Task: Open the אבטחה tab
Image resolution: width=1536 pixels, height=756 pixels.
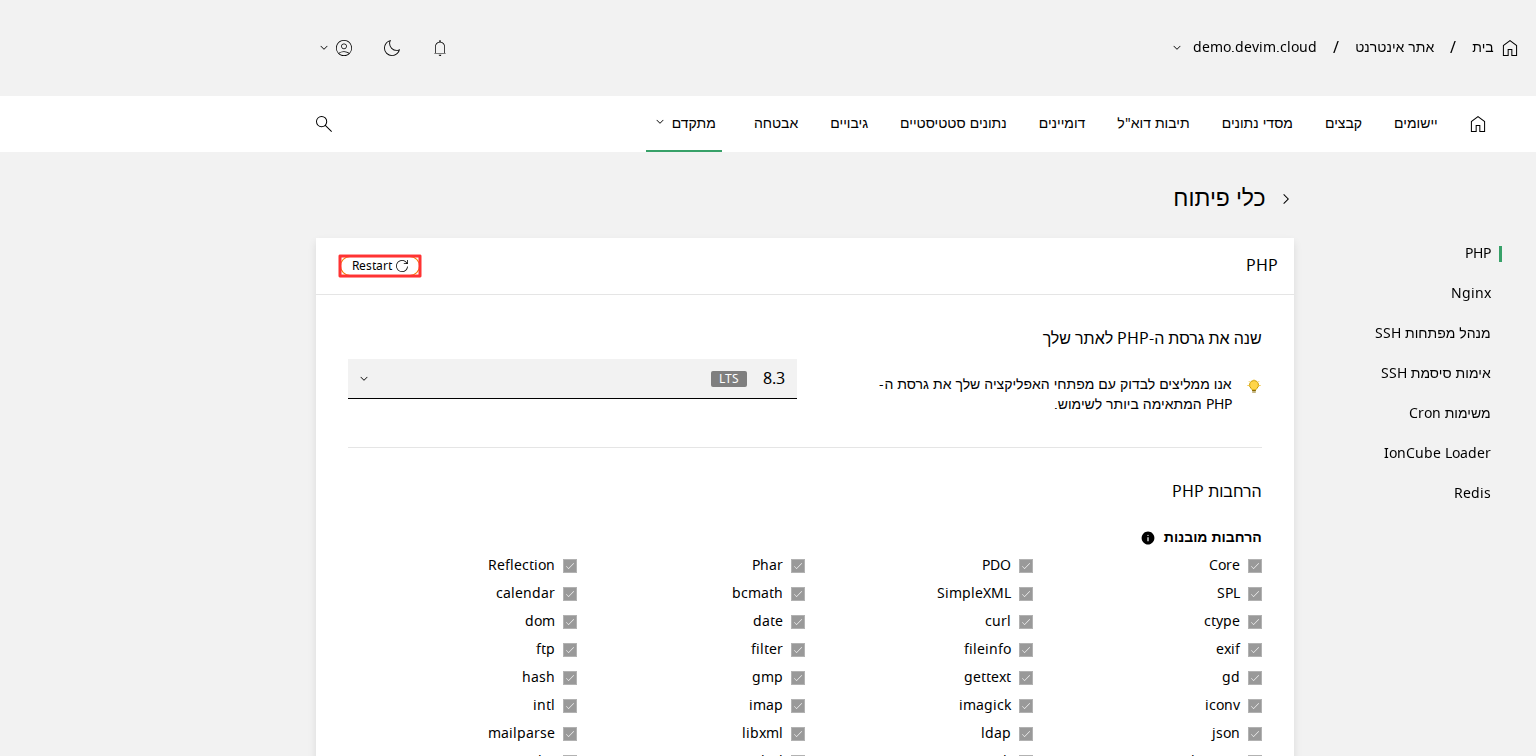Action: [776, 124]
